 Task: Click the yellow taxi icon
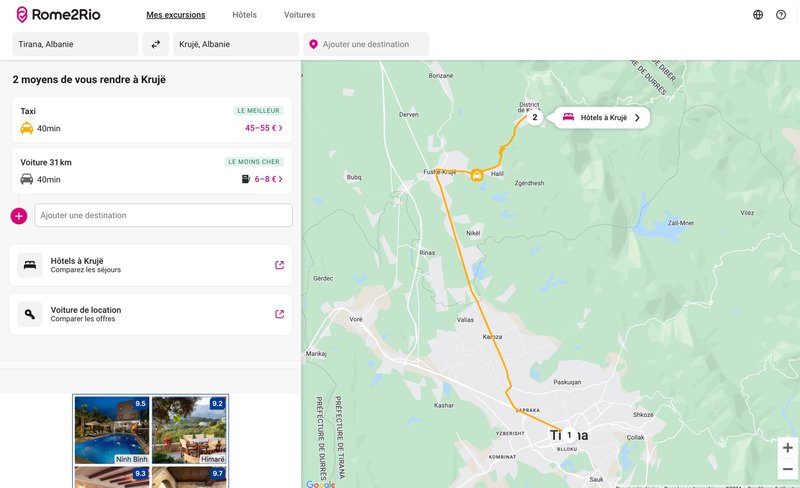[x=27, y=128]
